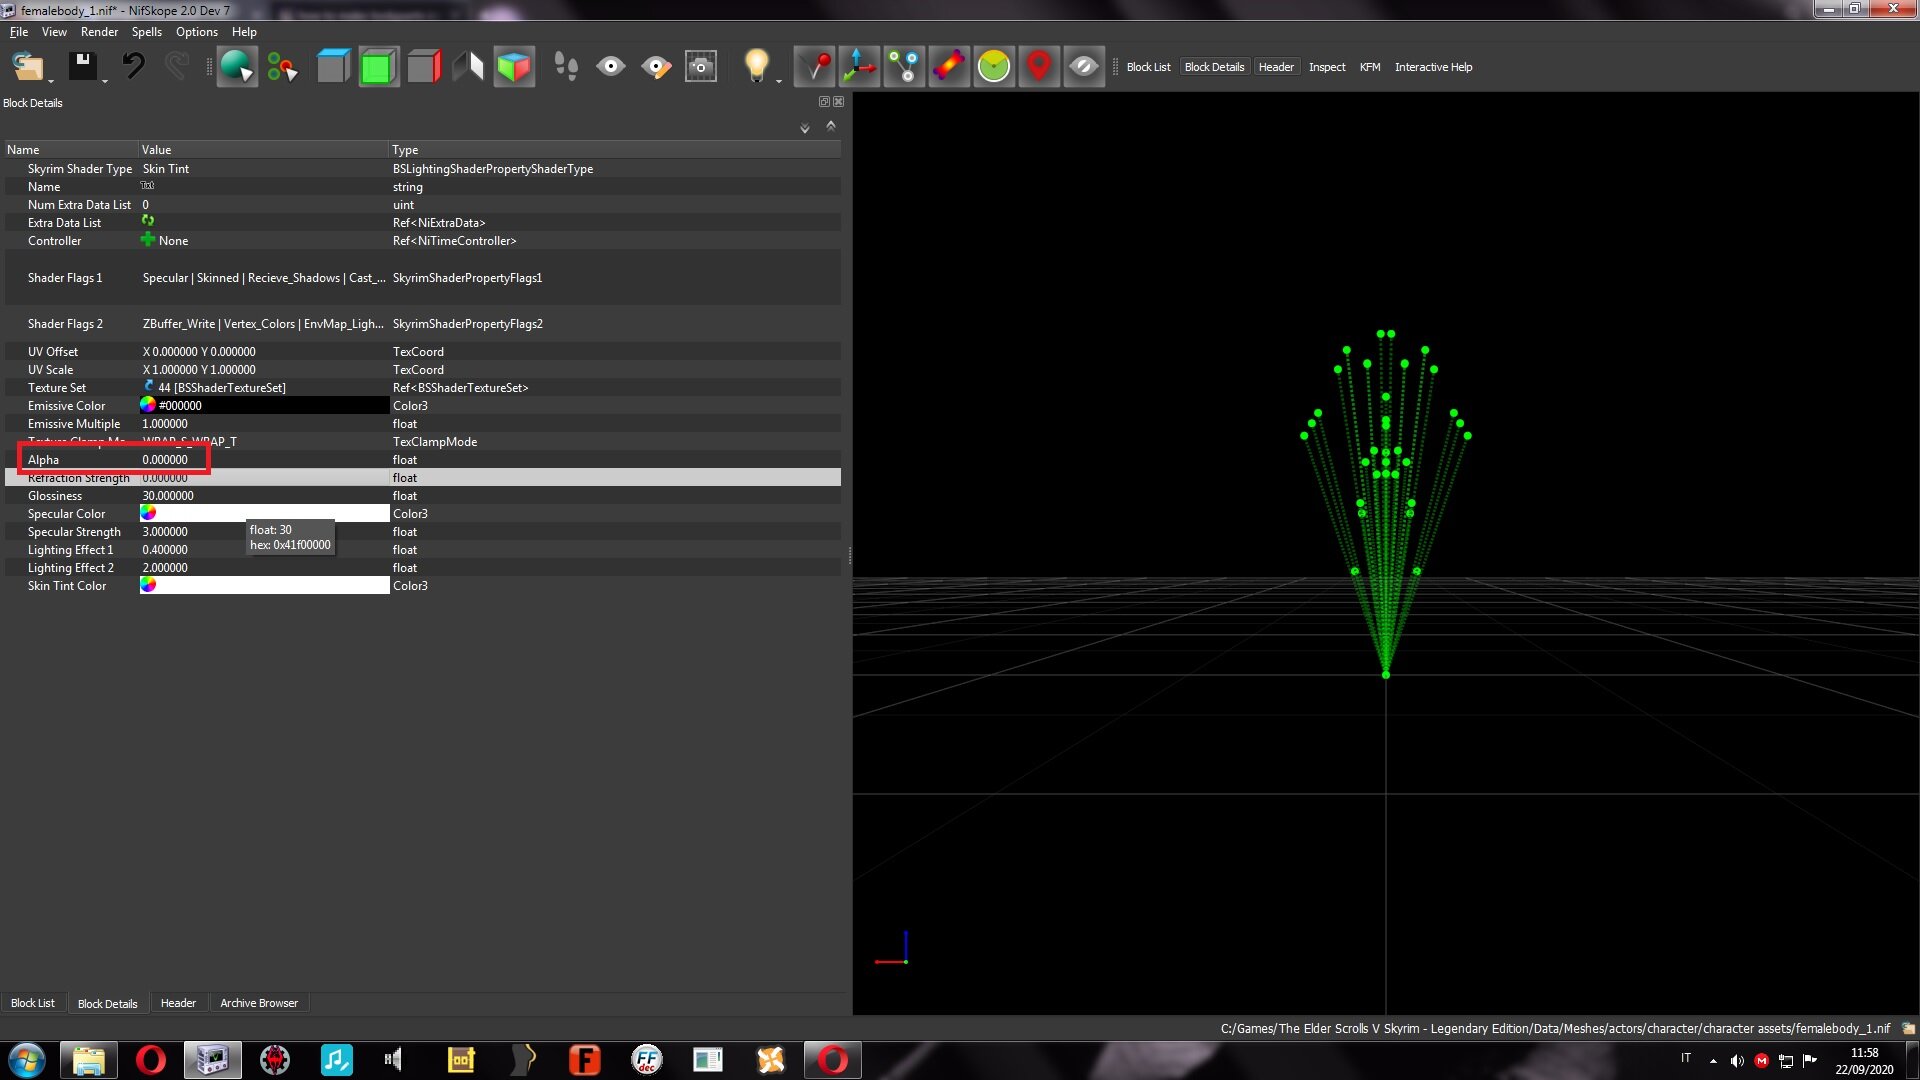
Task: Open the Spells menu
Action: click(146, 32)
